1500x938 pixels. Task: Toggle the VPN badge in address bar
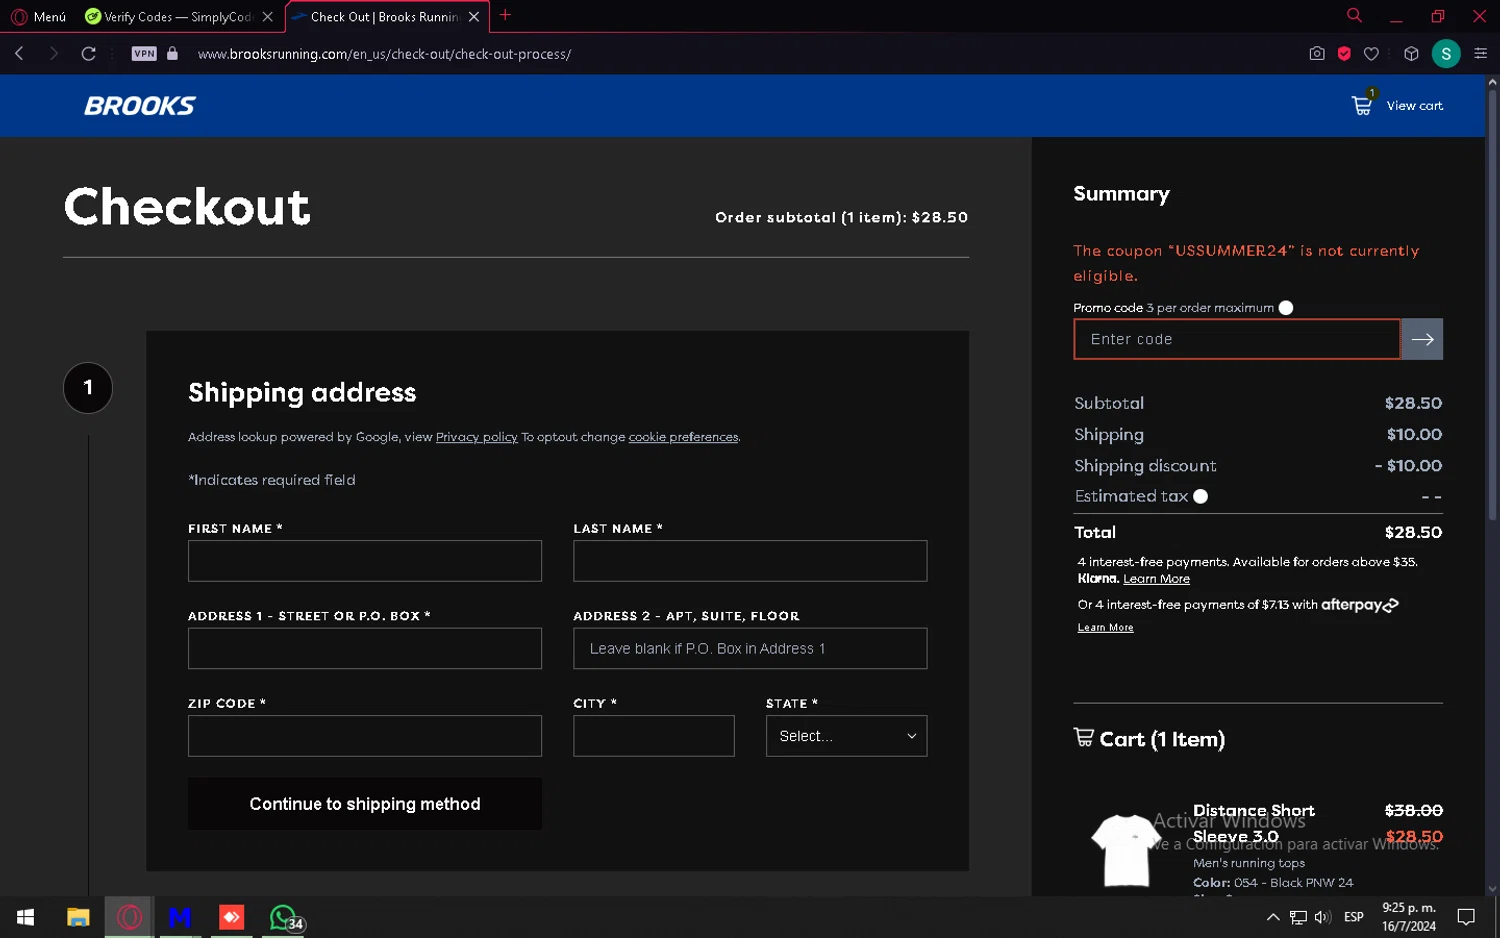click(x=144, y=54)
